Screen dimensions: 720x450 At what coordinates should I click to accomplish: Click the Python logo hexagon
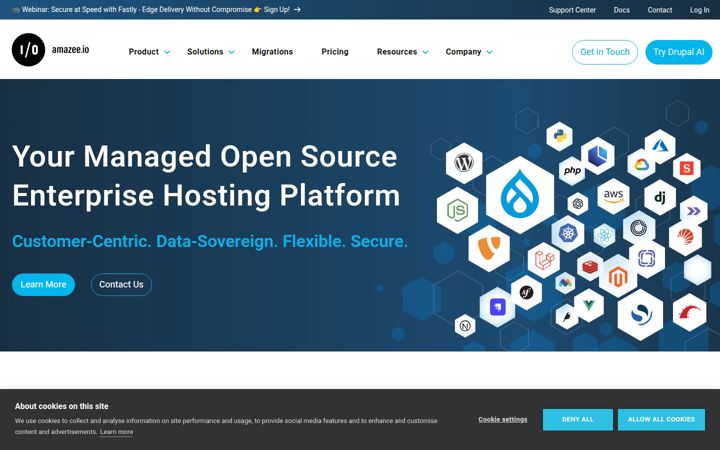coord(559,136)
